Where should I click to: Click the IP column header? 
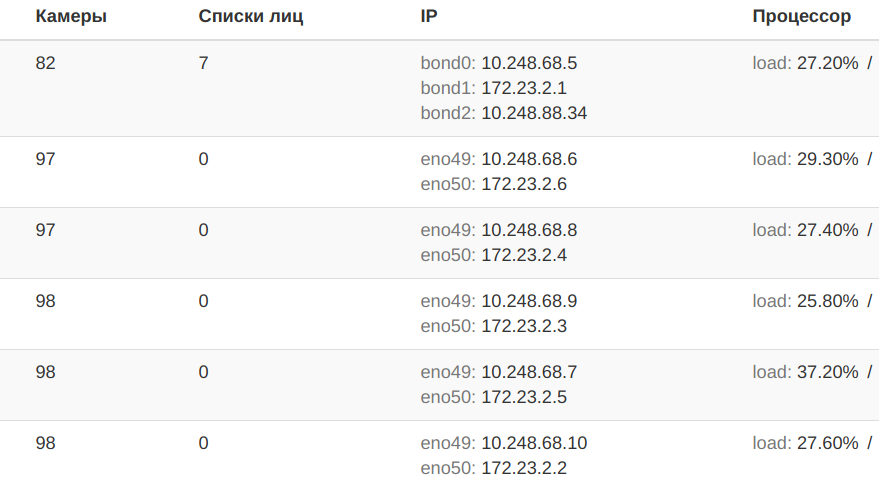[x=429, y=16]
